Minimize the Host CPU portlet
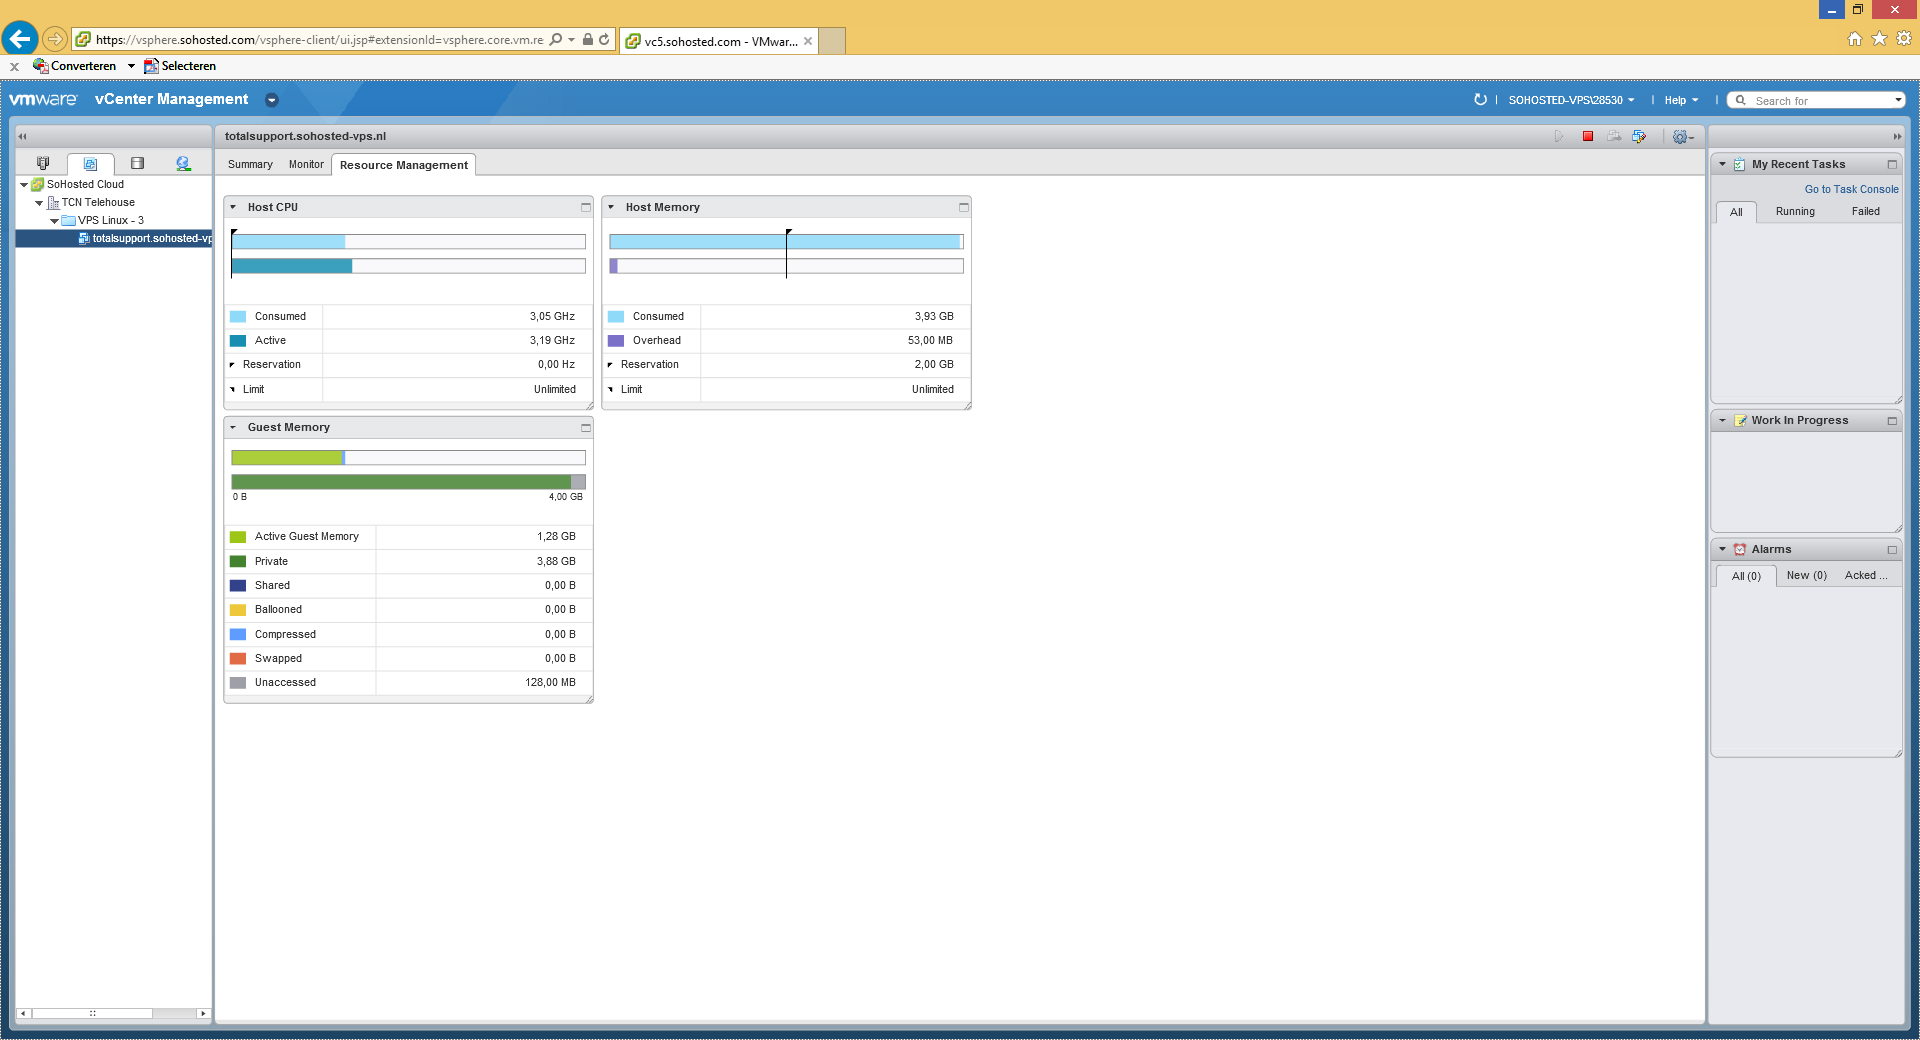The image size is (1920, 1040). click(586, 207)
